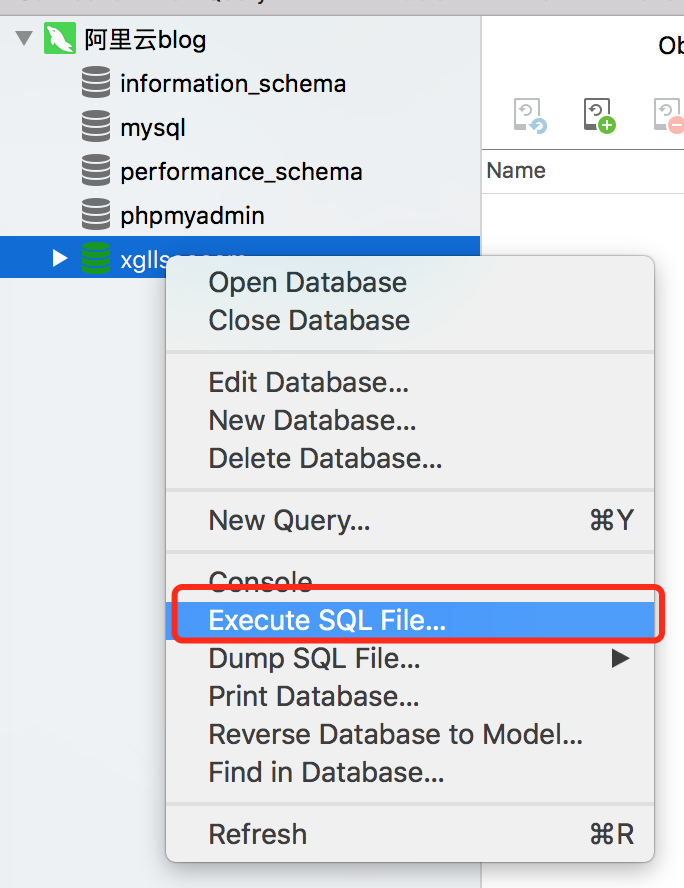Click the delete backup minus icon

tap(669, 116)
